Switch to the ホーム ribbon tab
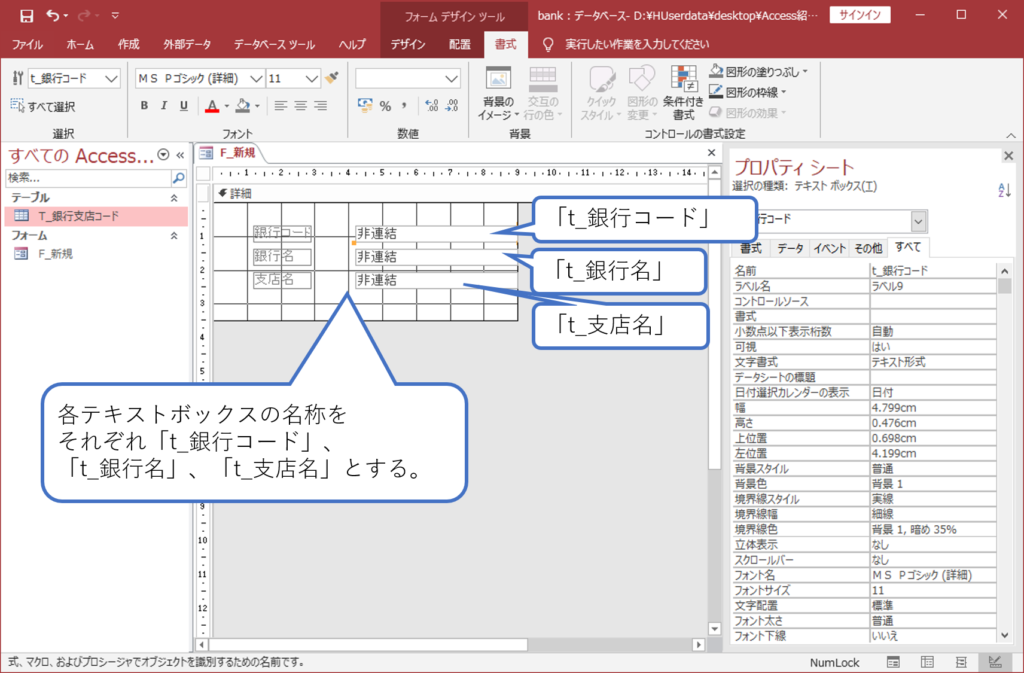Image resolution: width=1024 pixels, height=673 pixels. [x=80, y=44]
